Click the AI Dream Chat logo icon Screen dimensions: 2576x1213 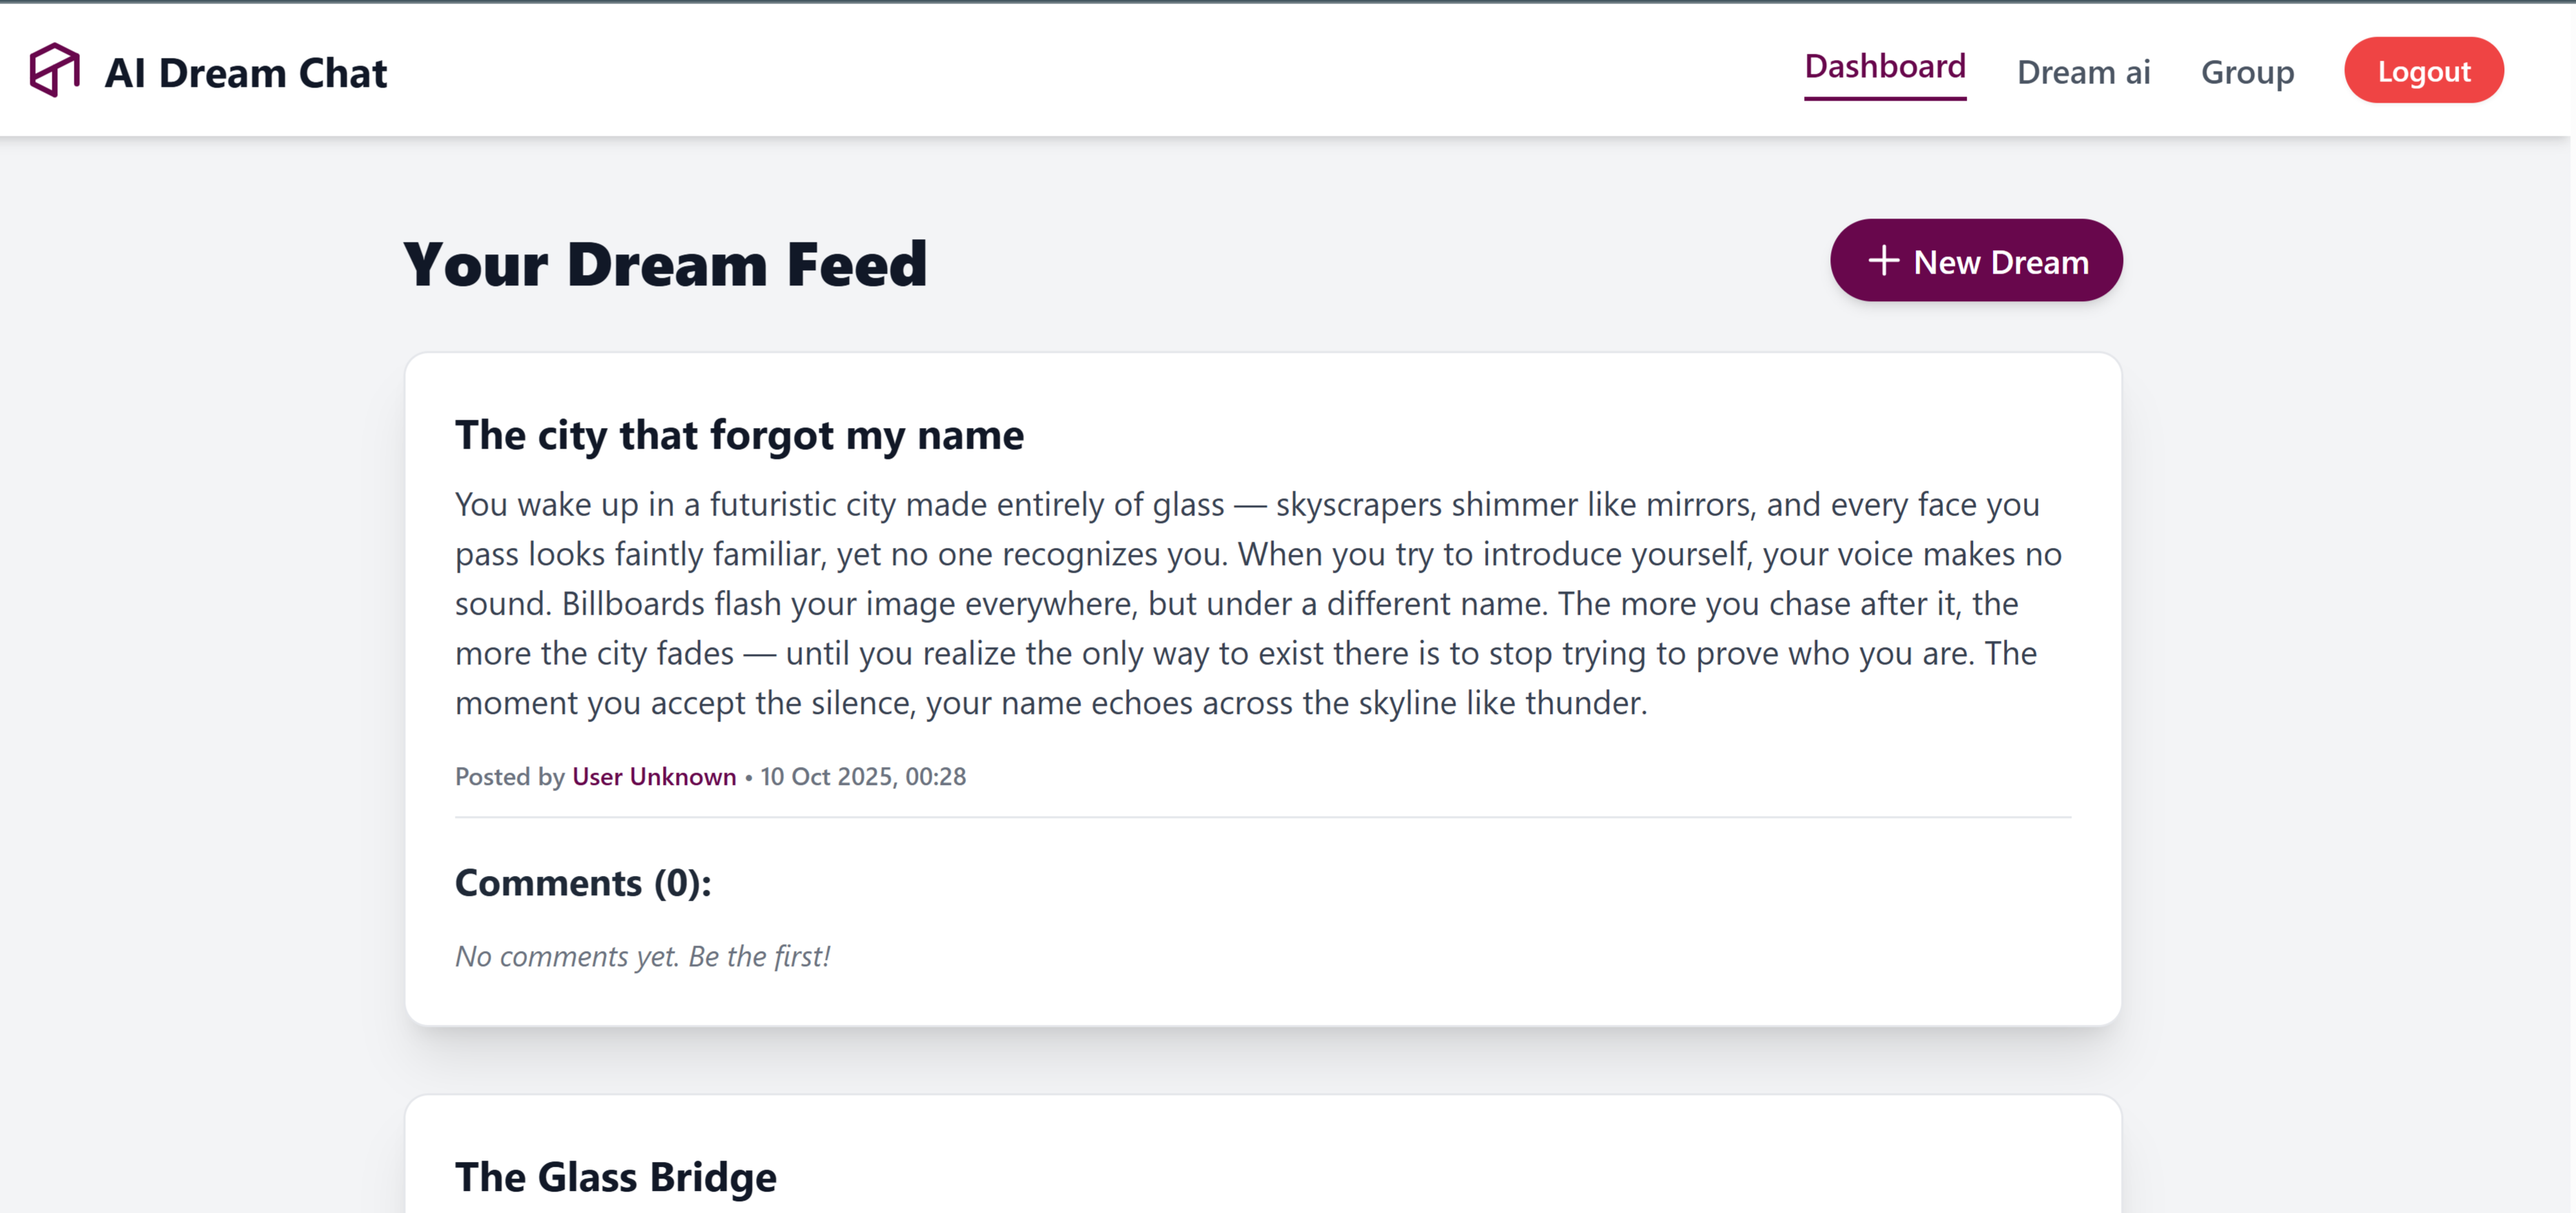click(x=54, y=70)
